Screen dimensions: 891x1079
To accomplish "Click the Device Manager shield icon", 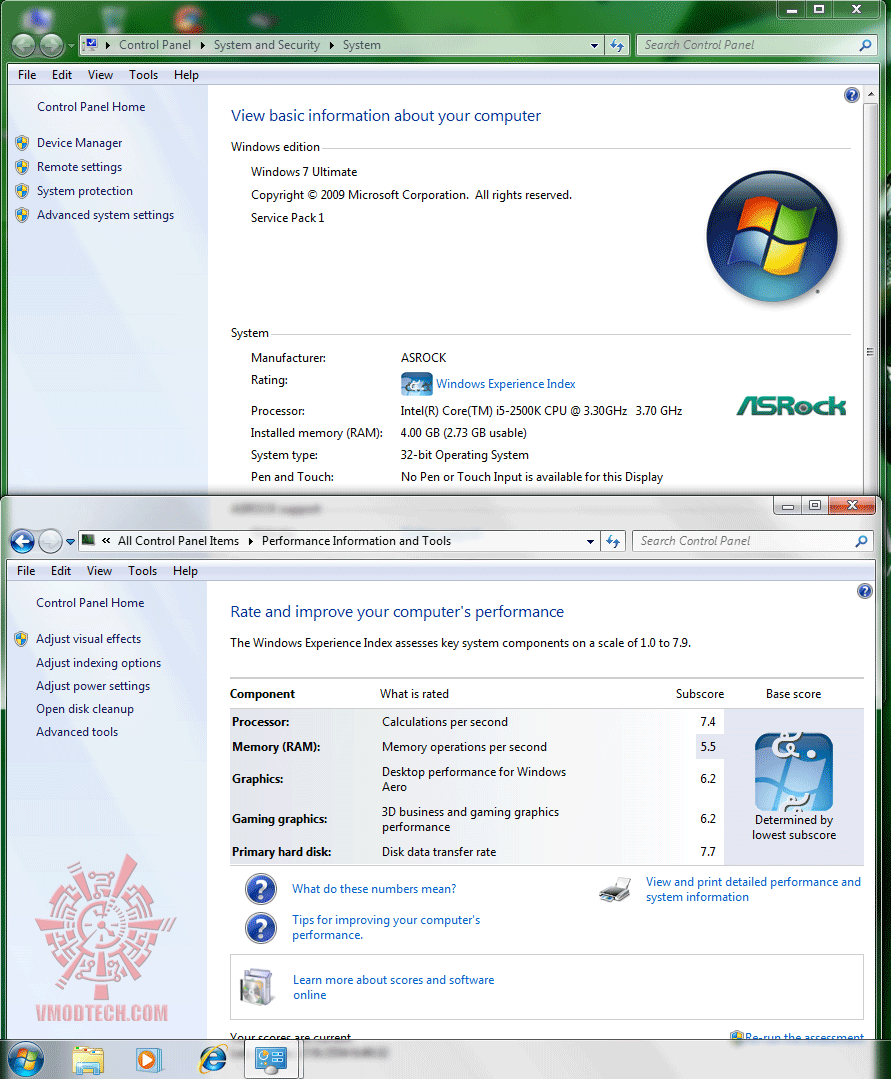I will pos(22,143).
